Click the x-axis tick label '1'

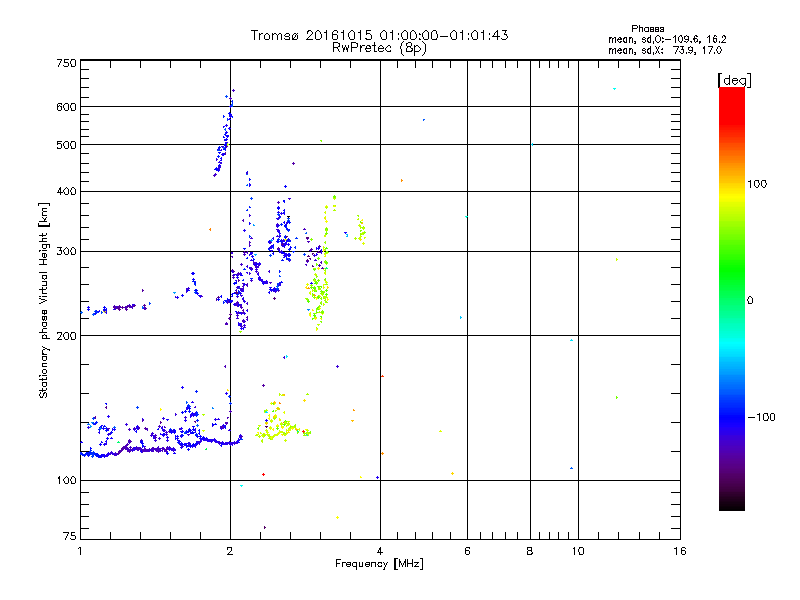pyautogui.click(x=80, y=551)
